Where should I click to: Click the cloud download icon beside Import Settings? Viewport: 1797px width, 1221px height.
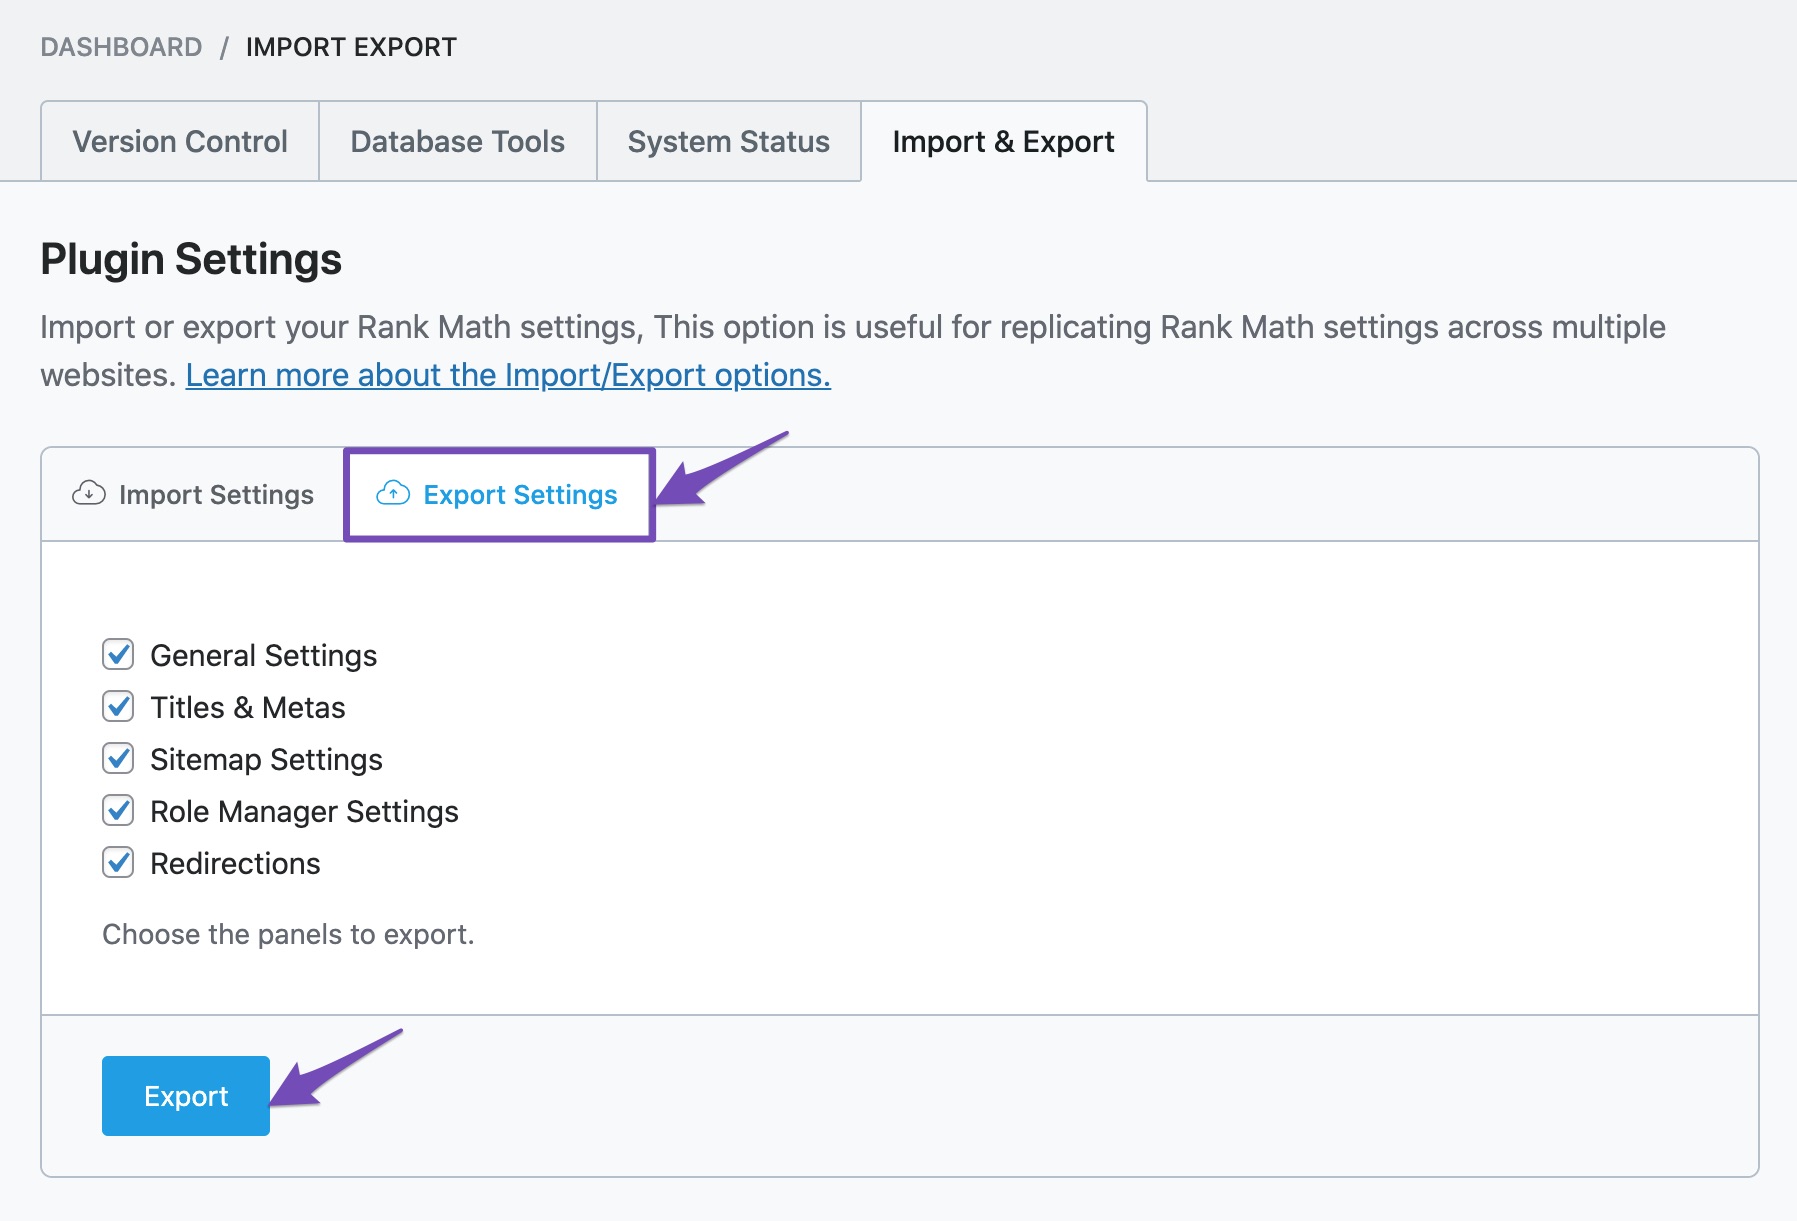[89, 493]
